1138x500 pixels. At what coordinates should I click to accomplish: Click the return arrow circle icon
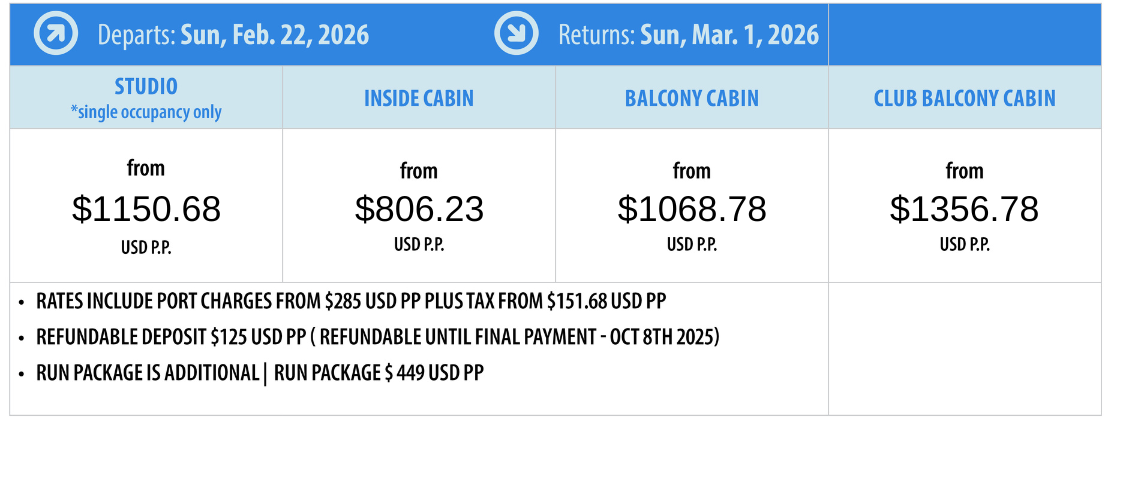517,34
